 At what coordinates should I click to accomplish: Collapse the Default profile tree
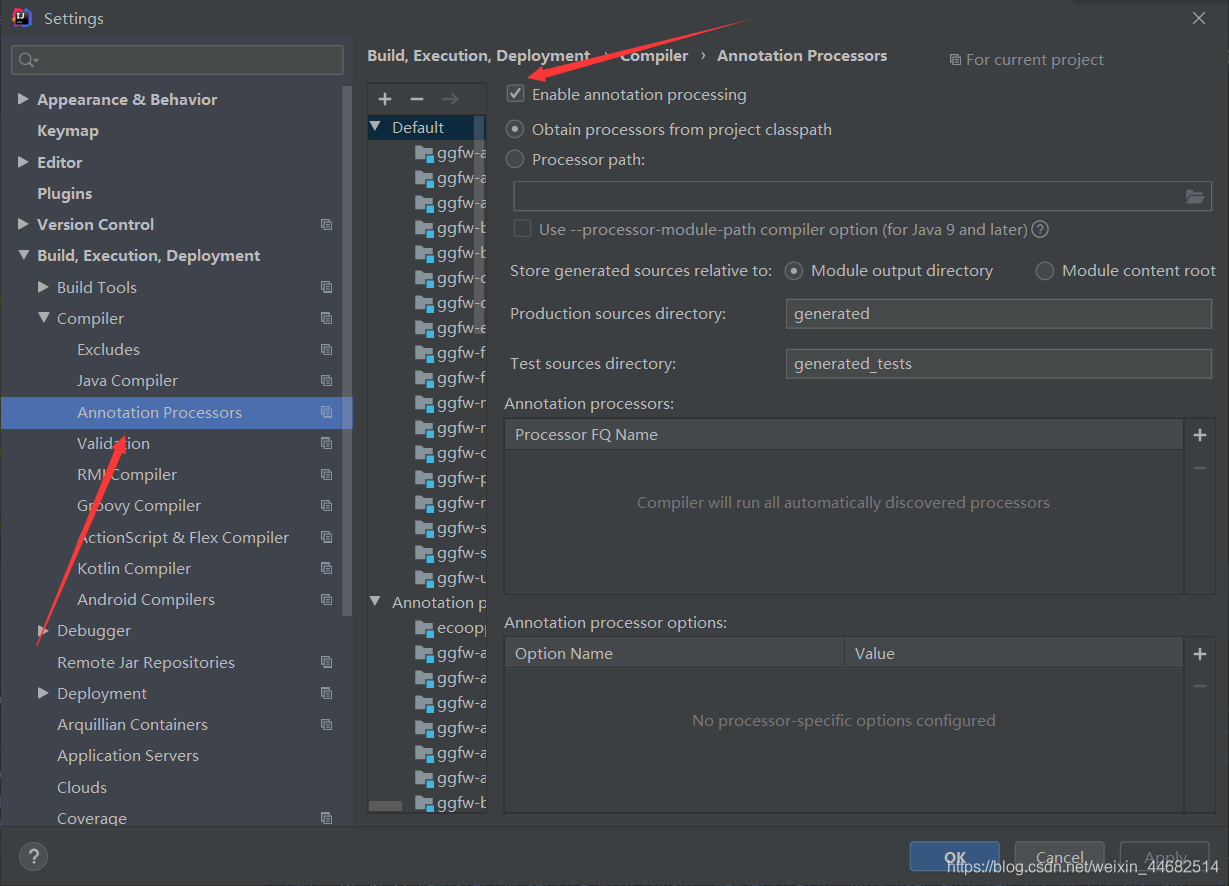pos(376,127)
